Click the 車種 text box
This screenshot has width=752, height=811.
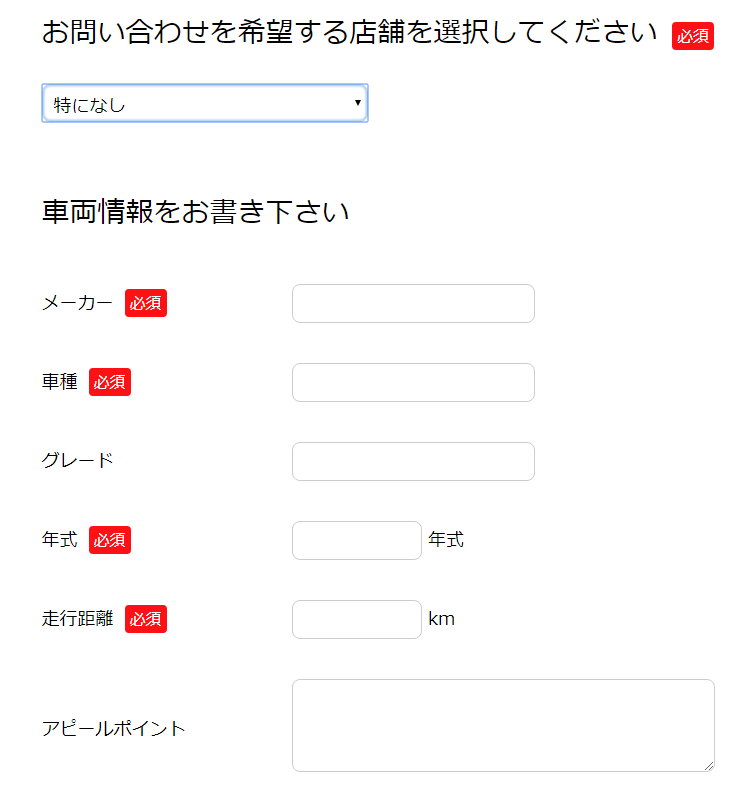coord(412,382)
